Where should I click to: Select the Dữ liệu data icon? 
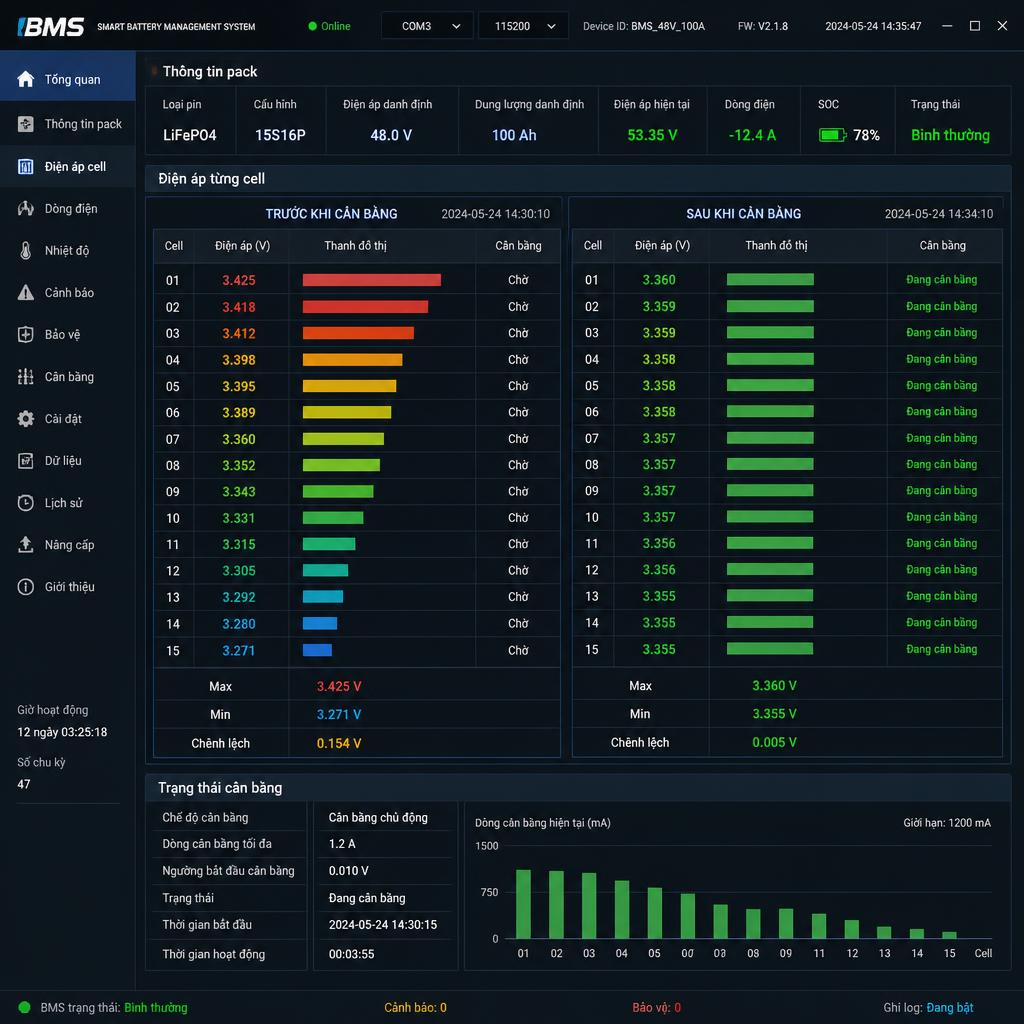tap(25, 460)
